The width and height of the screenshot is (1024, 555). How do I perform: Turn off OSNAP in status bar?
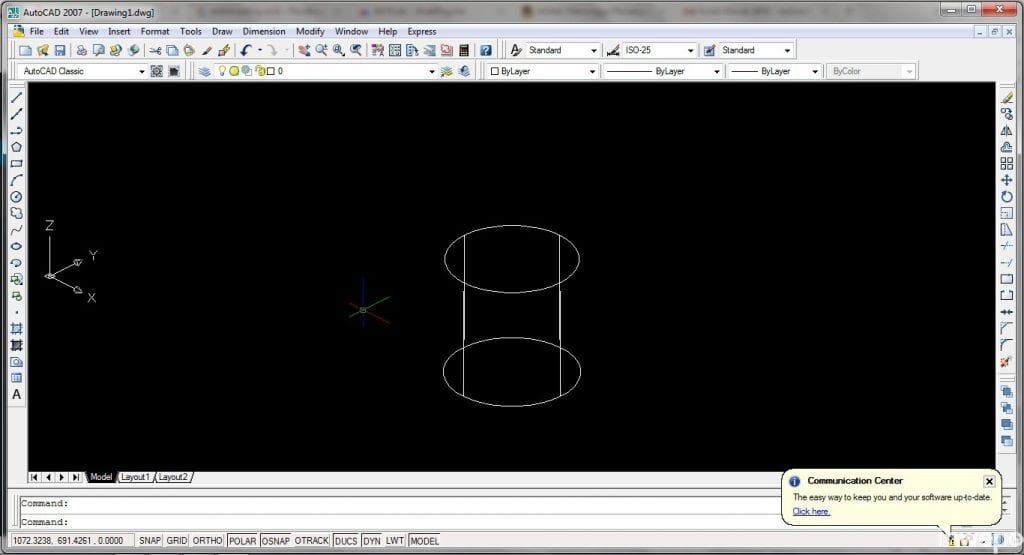[x=275, y=541]
